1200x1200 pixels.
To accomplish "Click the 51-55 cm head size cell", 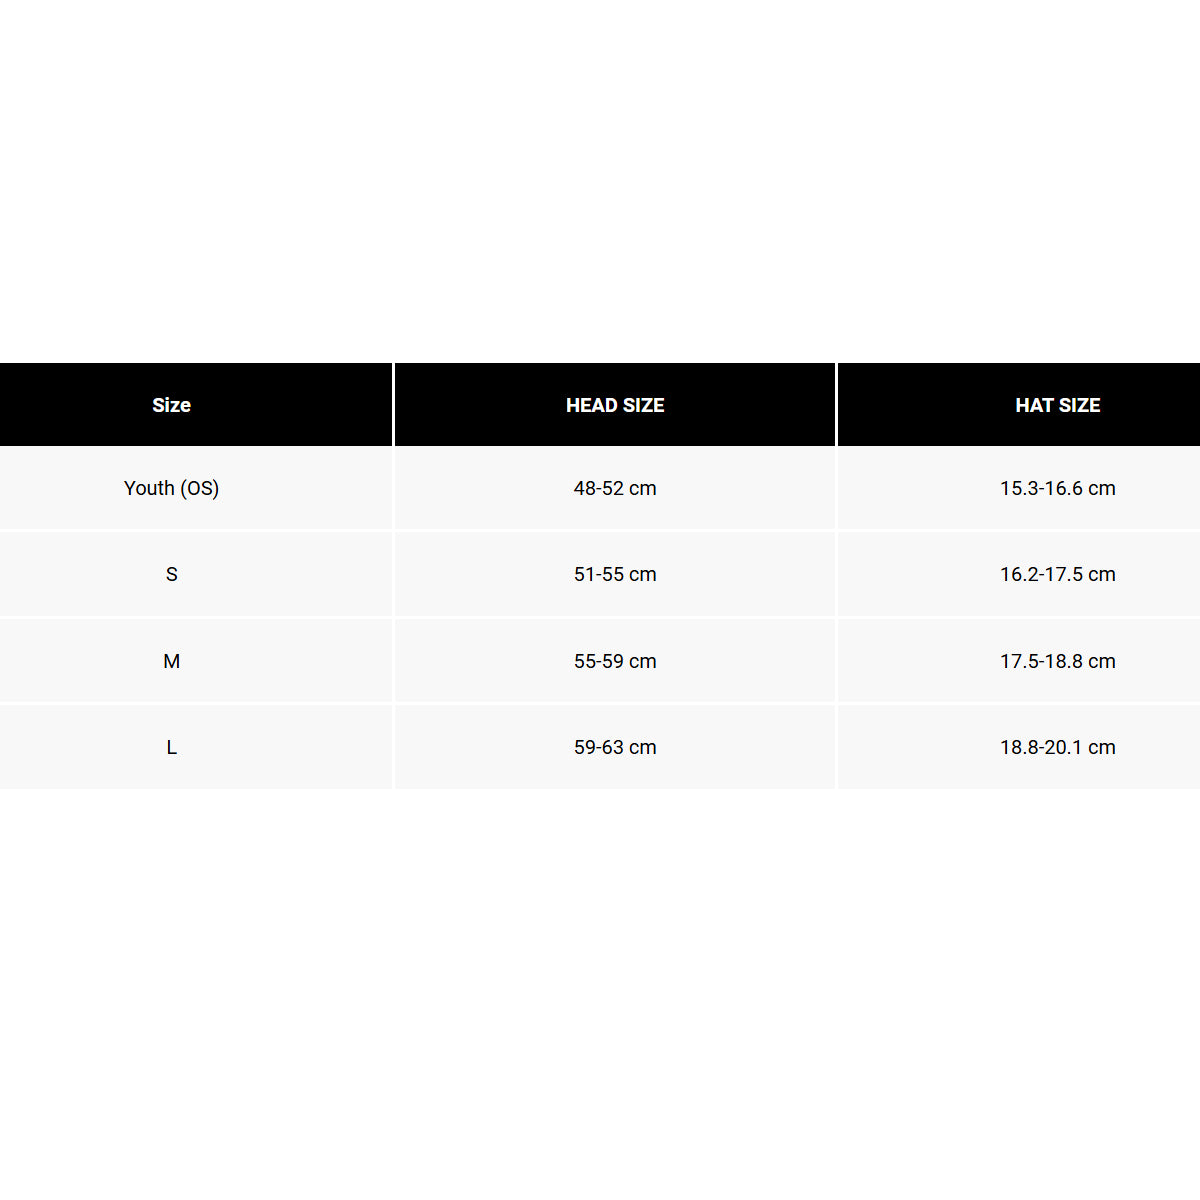I will click(615, 574).
